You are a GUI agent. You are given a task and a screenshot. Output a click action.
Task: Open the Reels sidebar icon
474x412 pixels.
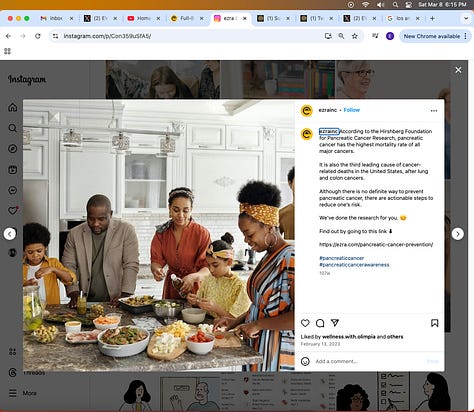coord(13,170)
